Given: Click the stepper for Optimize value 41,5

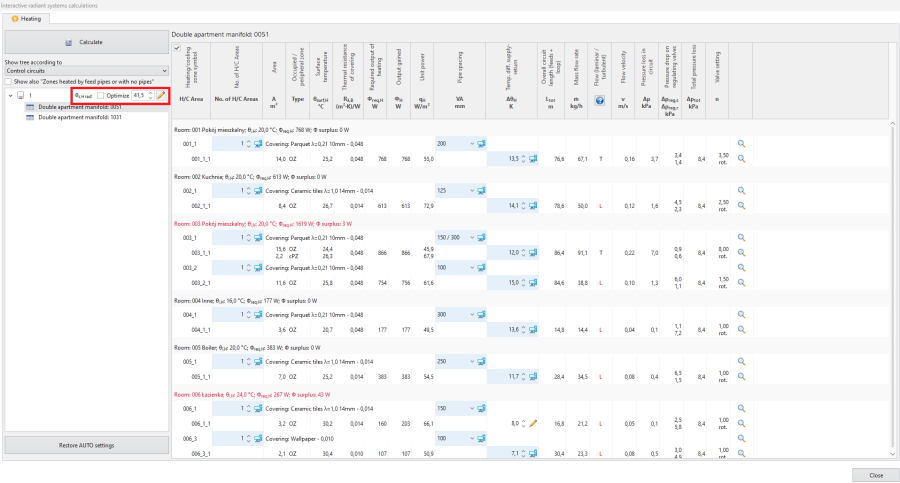Looking at the screenshot, I should point(150,95).
